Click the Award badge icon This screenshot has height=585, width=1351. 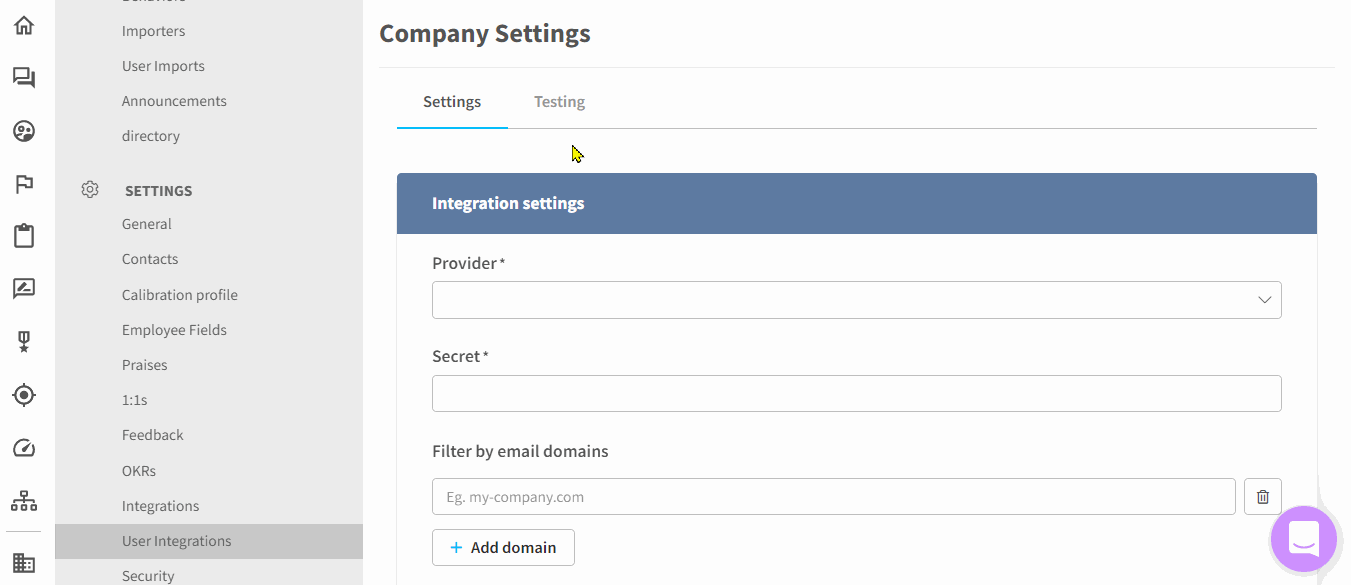(x=23, y=341)
